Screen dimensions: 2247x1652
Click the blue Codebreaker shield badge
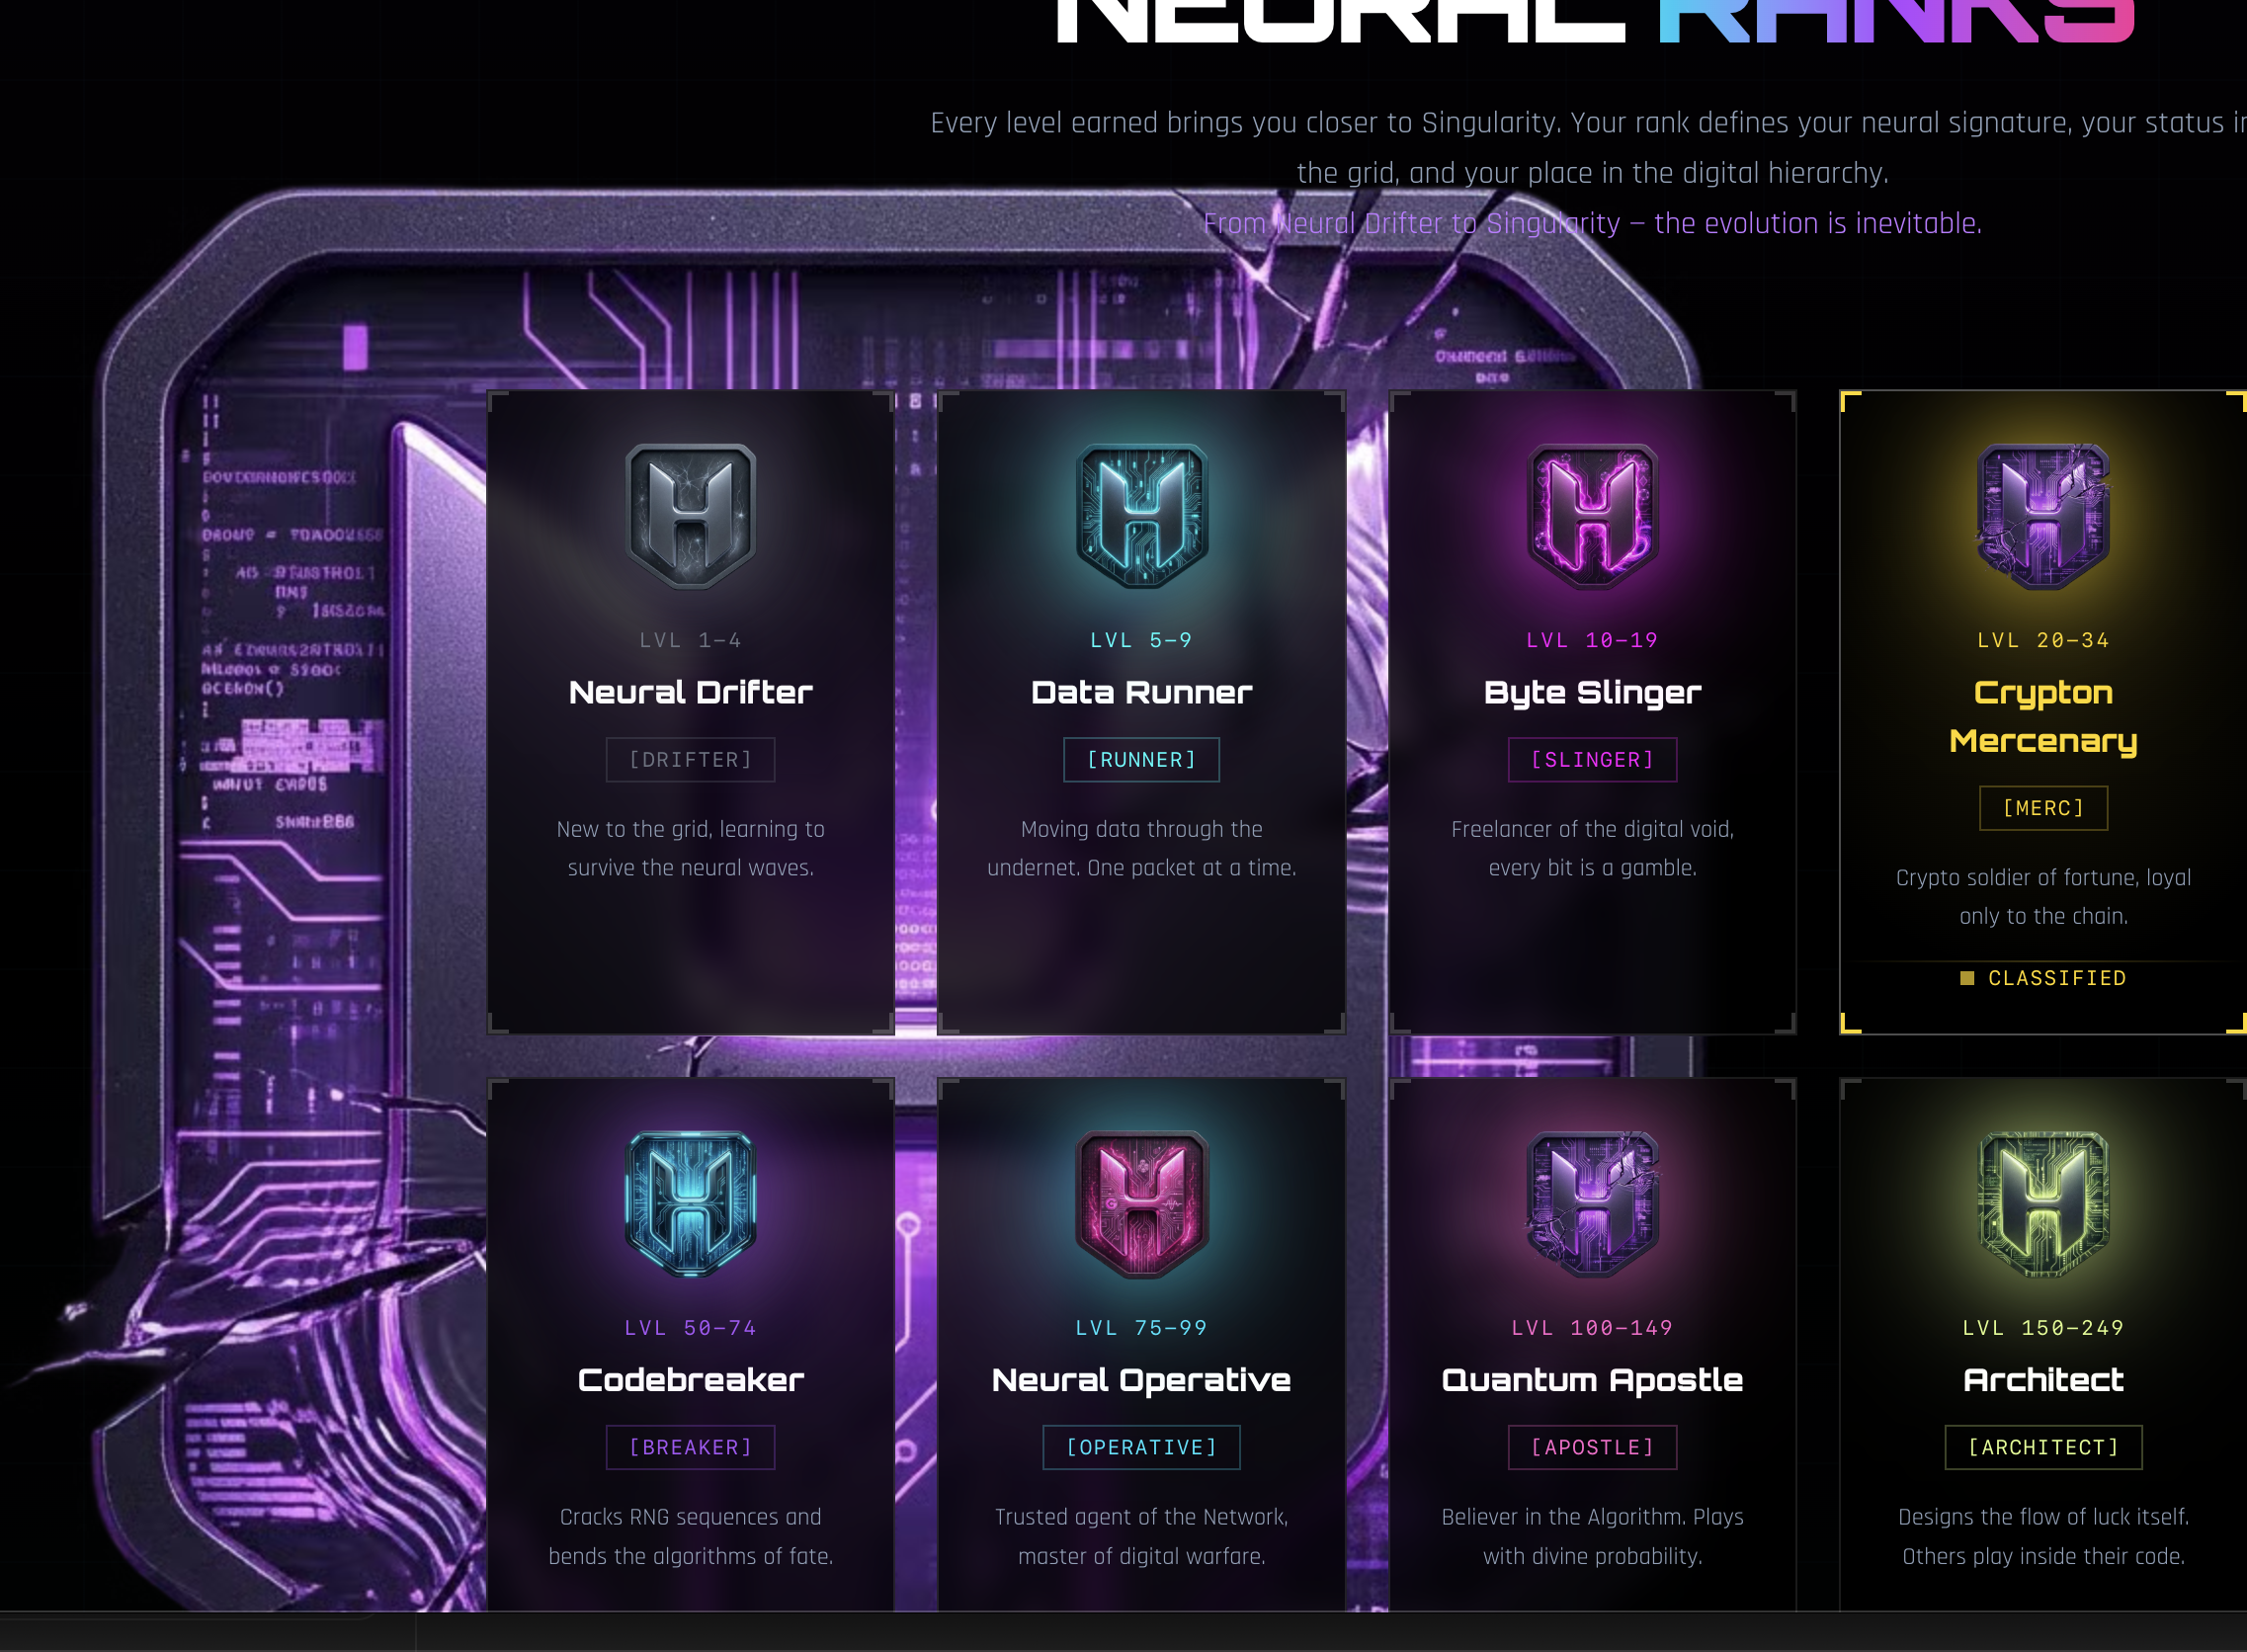point(690,1203)
